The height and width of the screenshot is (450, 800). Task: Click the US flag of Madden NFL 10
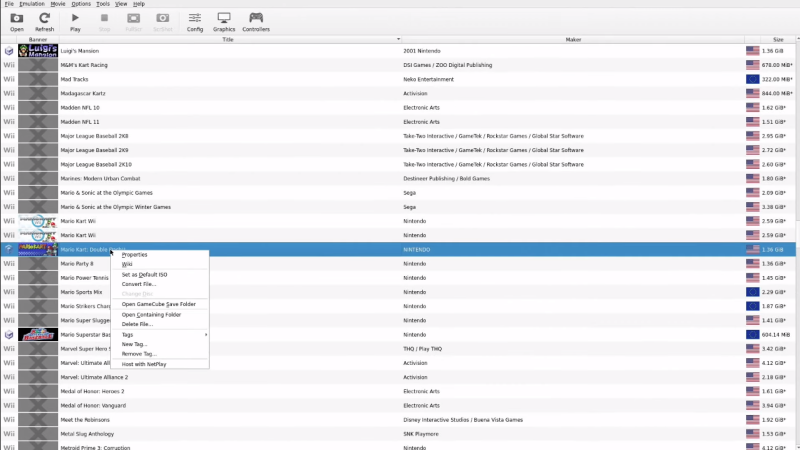point(752,107)
